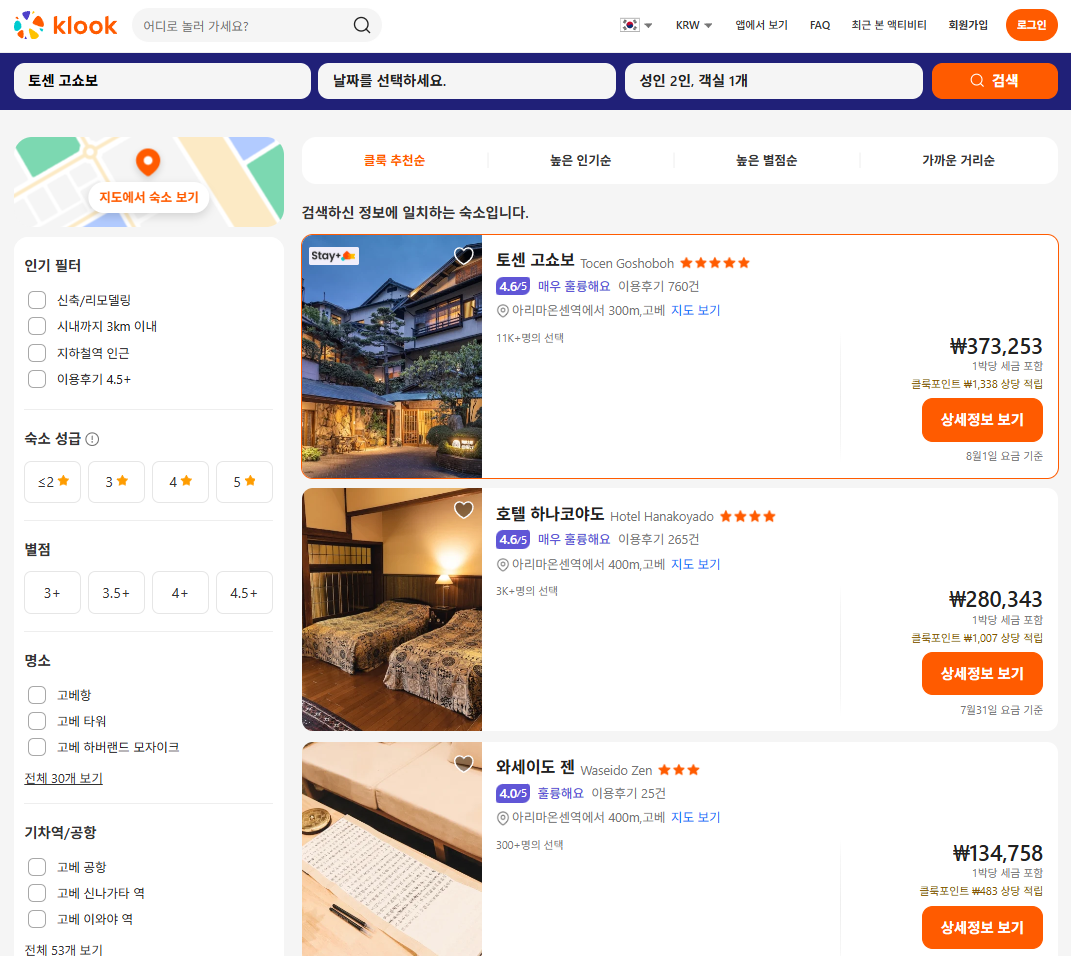Select the 높은 별점순 sort tab
Viewport: 1071px width, 956px height.
click(x=766, y=160)
